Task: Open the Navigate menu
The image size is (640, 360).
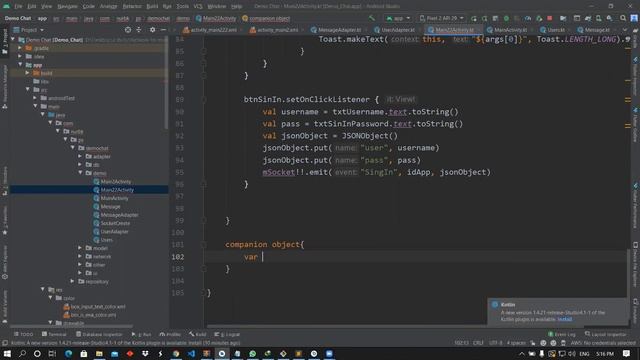Action: (x=67, y=6)
